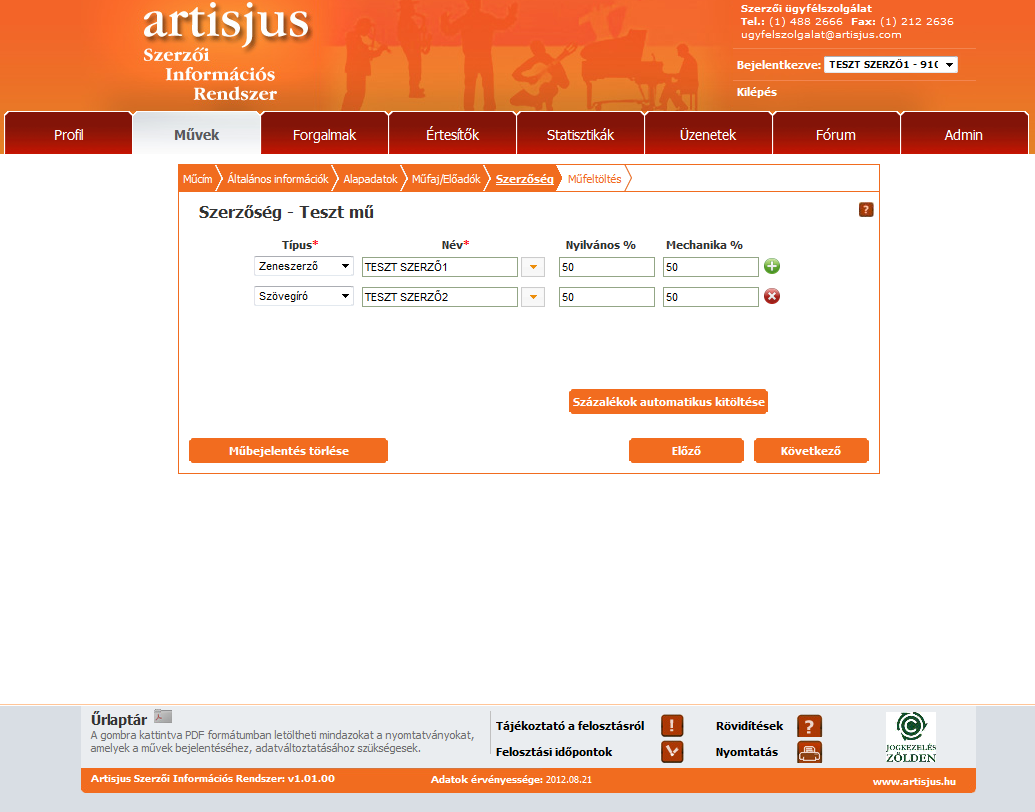The width and height of the screenshot is (1035, 812).
Task: Click the Nyomtatás printer icon
Action: click(x=809, y=752)
